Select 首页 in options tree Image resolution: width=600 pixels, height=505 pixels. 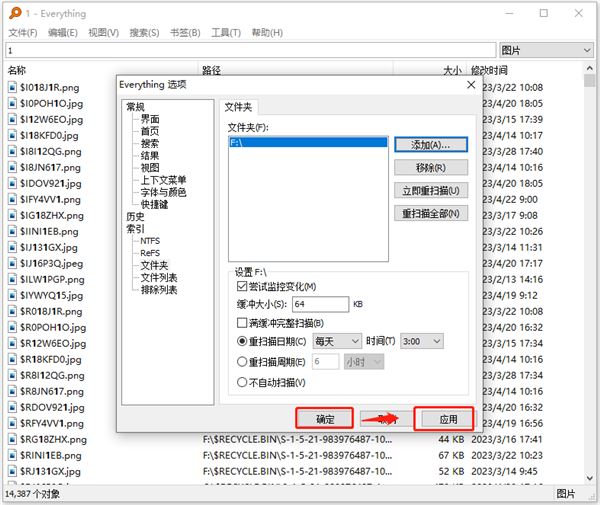[x=150, y=131]
